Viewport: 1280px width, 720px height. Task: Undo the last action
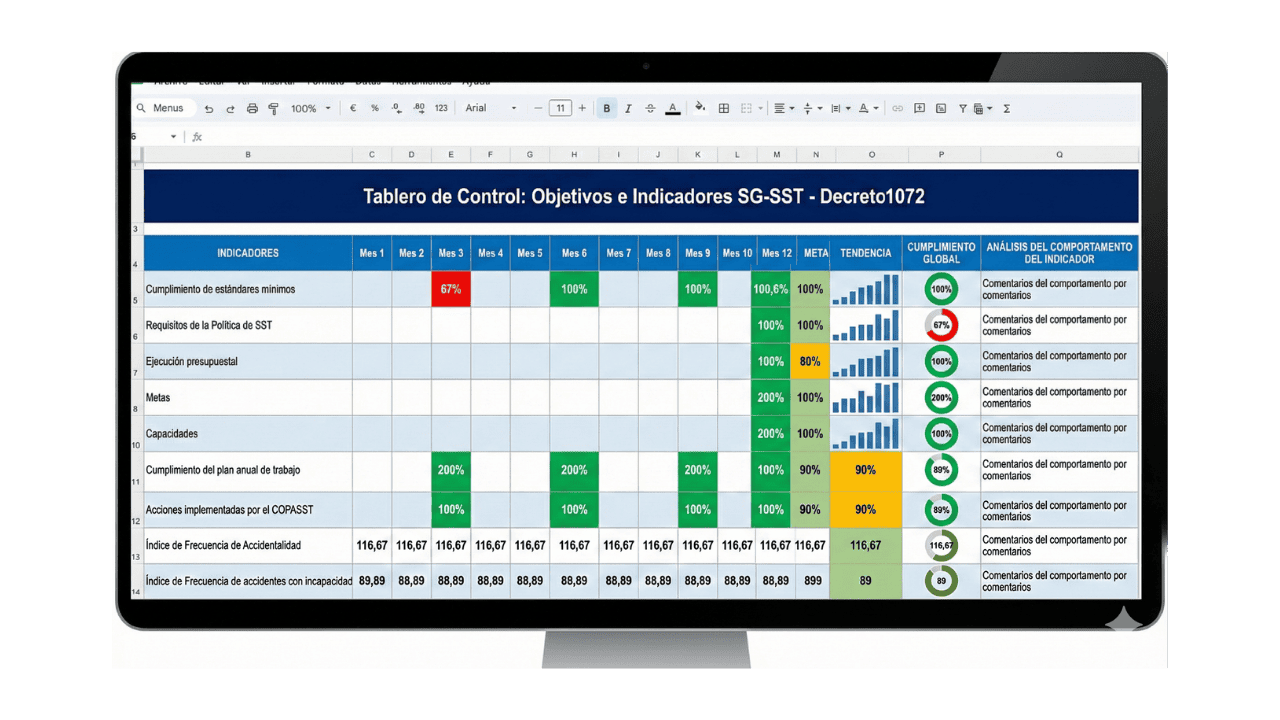(210, 108)
